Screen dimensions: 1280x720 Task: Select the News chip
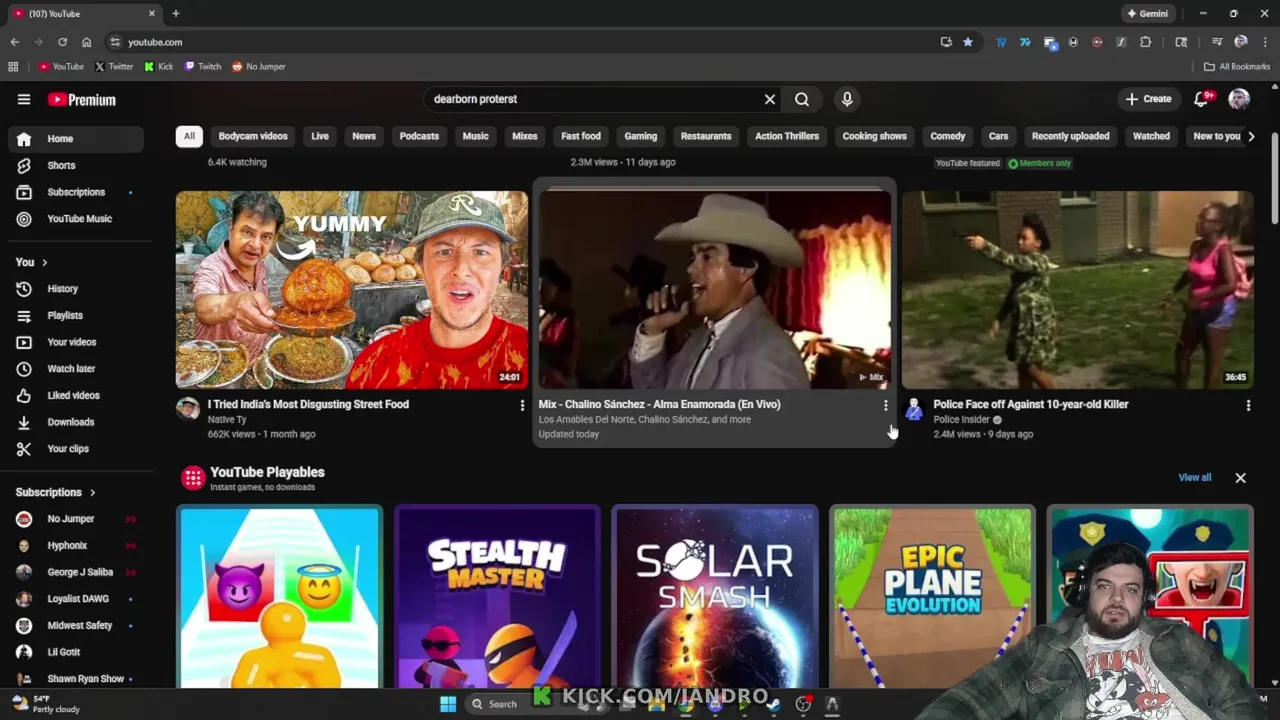tap(364, 136)
